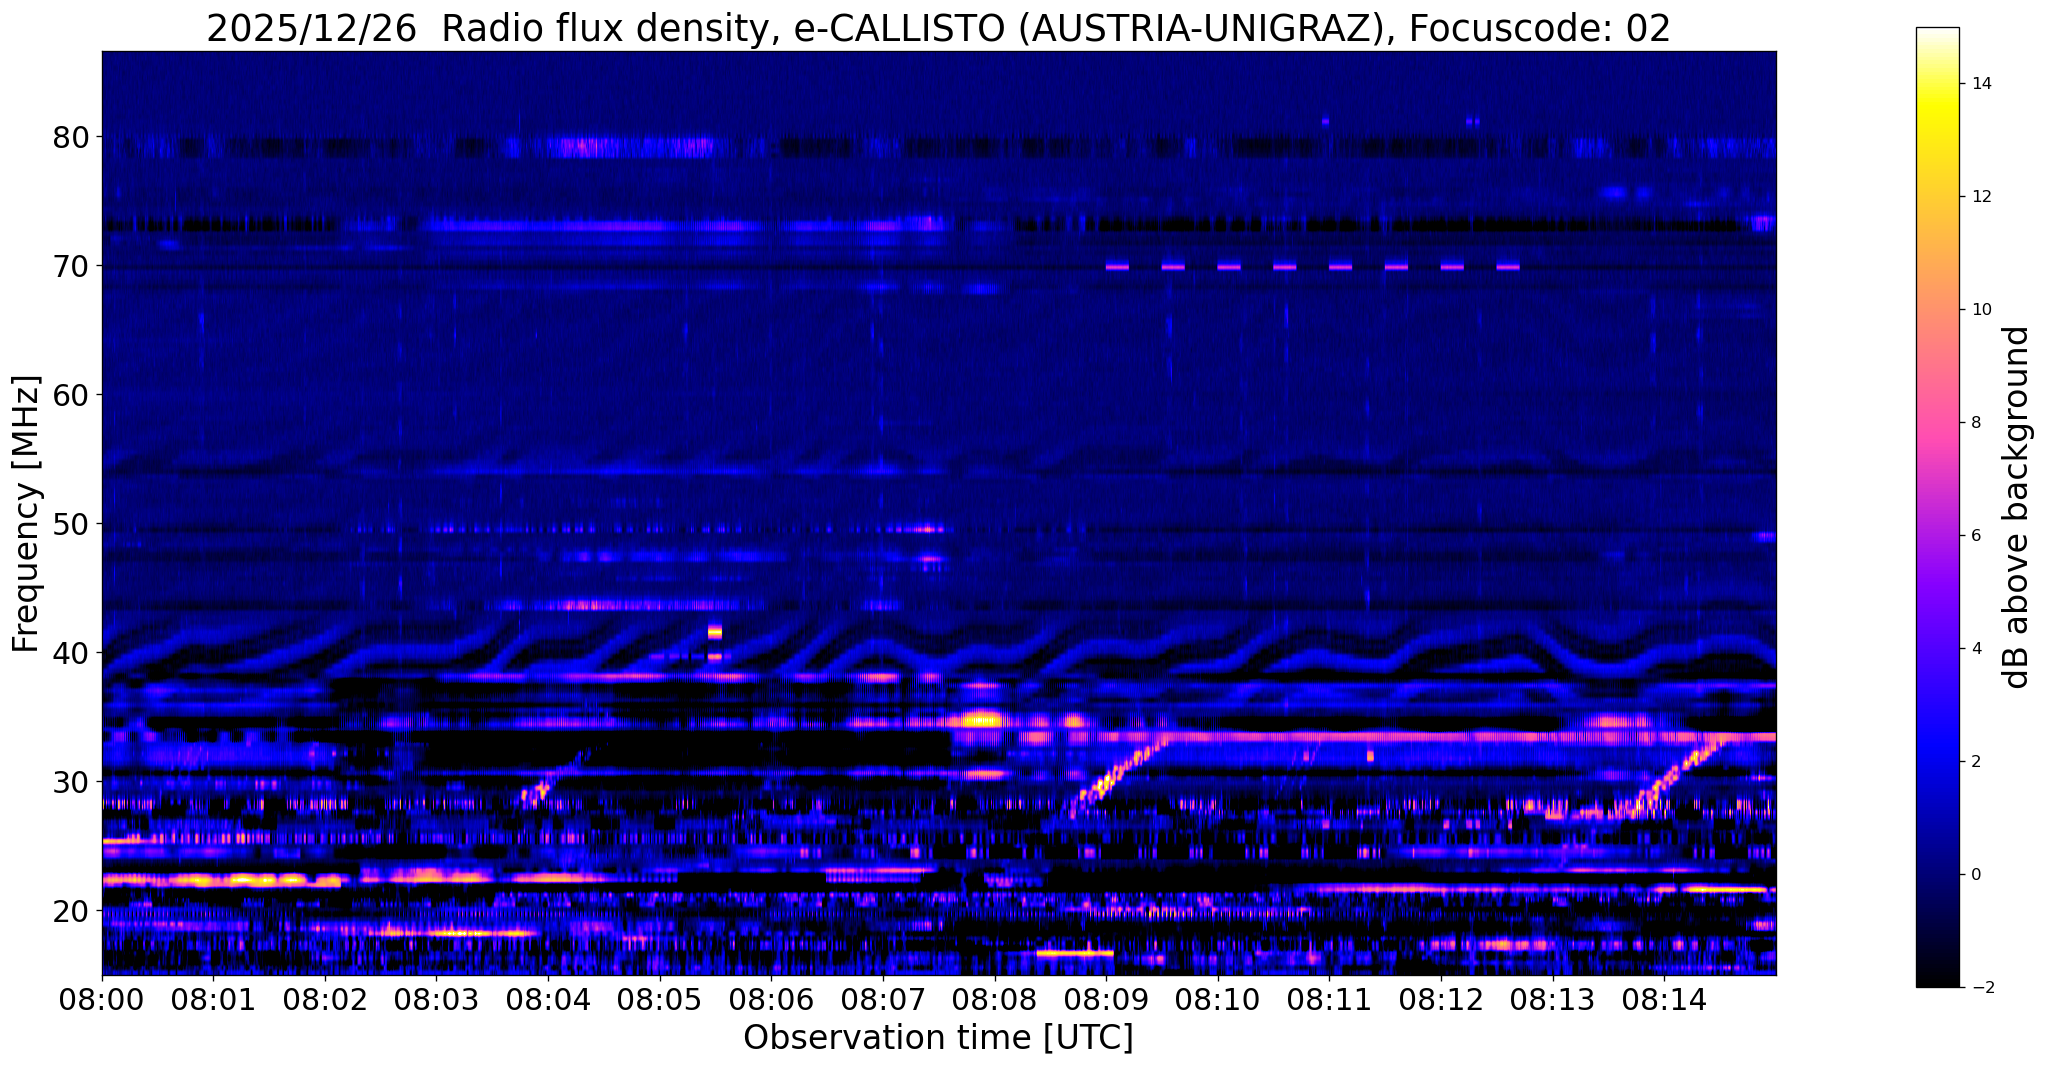
Task: Click the plot title mentioning AUSTRIA-UNIGRAZ
Action: (938, 29)
